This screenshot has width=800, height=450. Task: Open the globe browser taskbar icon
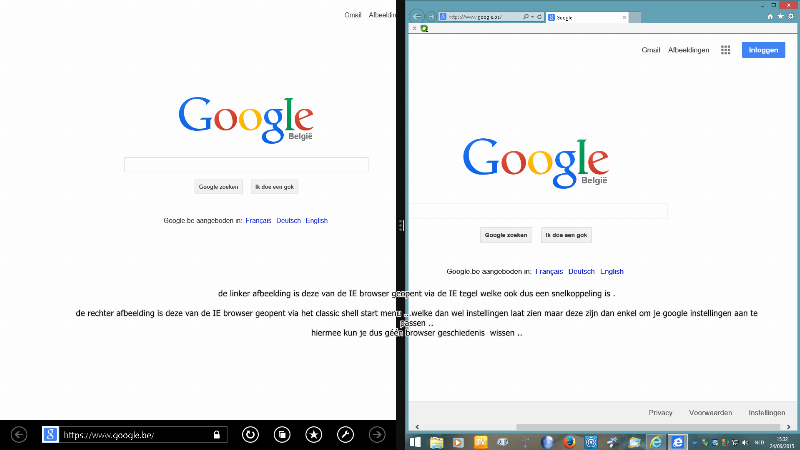547,442
